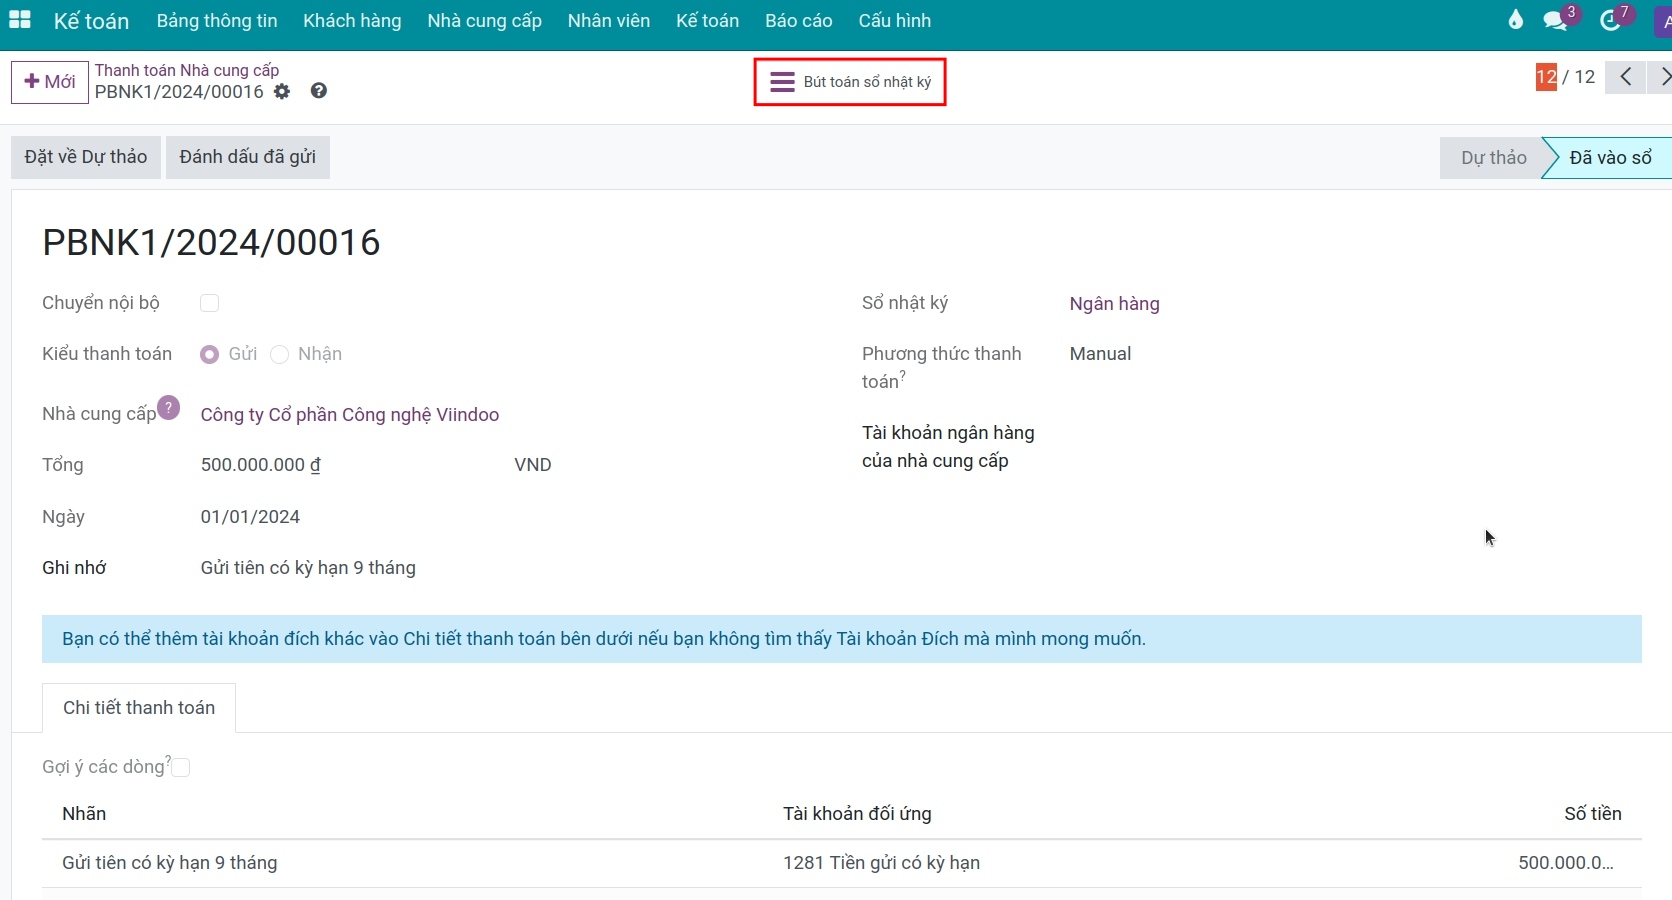Toggle the Chuyển nội bộ checkbox
The image size is (1672, 900).
point(210,303)
